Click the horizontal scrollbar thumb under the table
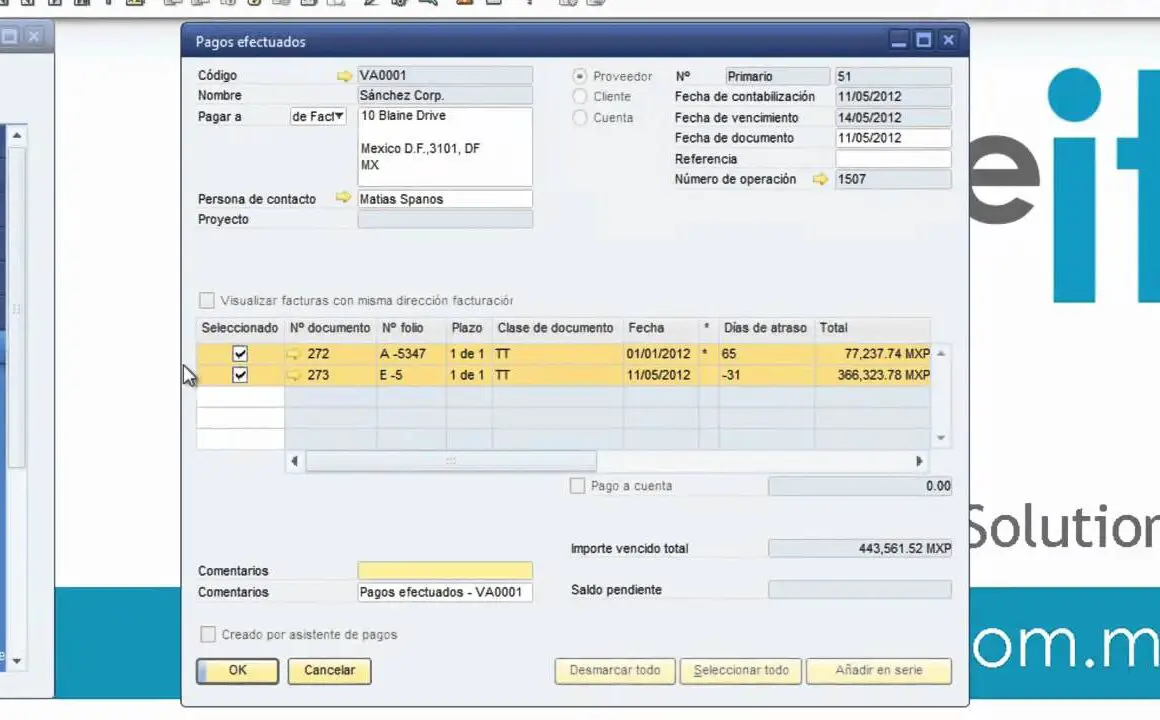 [451, 461]
